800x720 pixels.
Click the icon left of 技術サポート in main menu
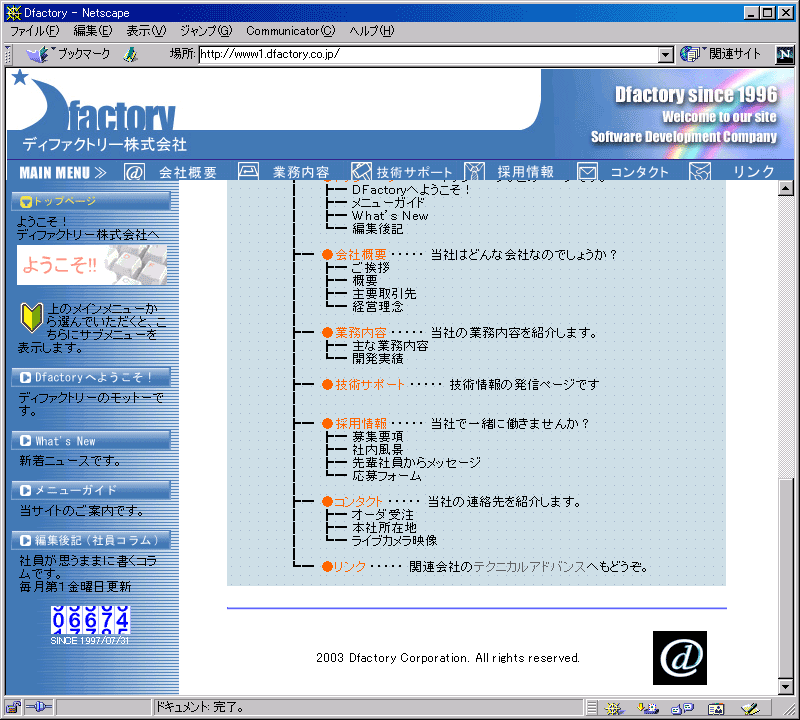pyautogui.click(x=361, y=171)
